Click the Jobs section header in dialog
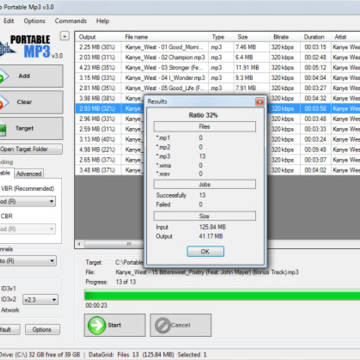Viewport: 360px width, 360px height. point(204,184)
